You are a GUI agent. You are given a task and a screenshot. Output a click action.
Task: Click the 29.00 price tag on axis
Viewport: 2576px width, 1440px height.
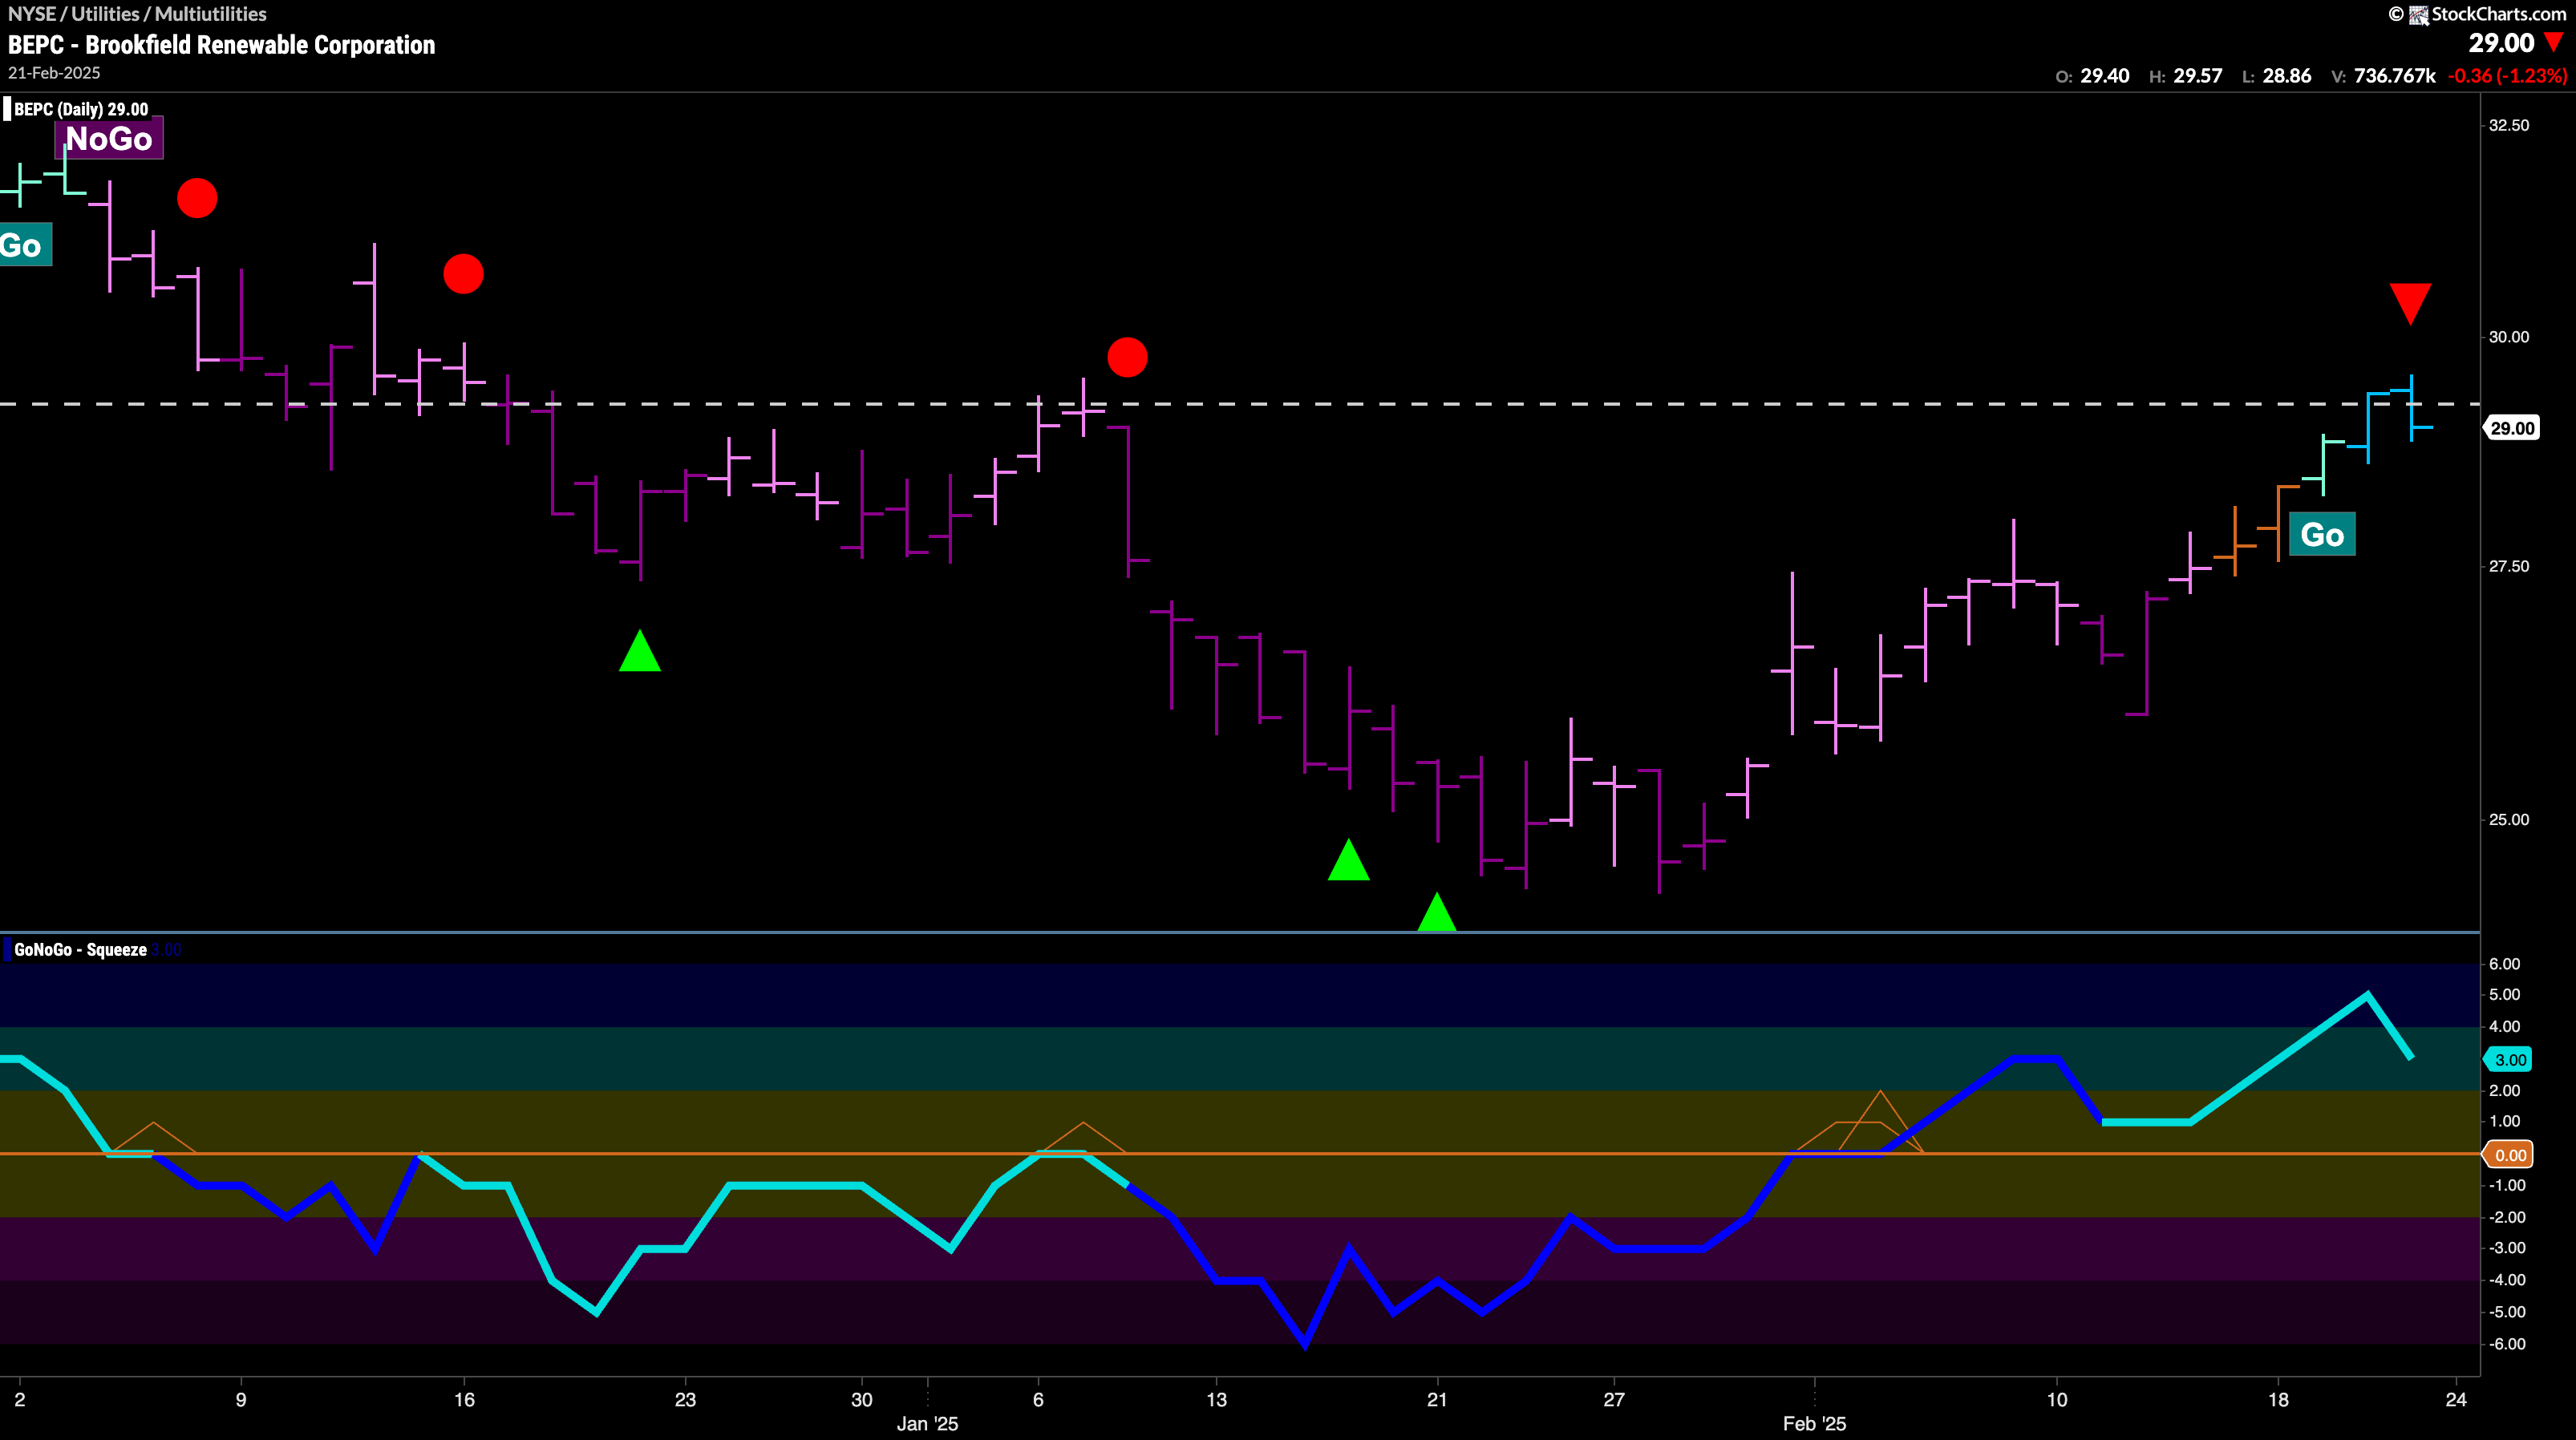2512,428
